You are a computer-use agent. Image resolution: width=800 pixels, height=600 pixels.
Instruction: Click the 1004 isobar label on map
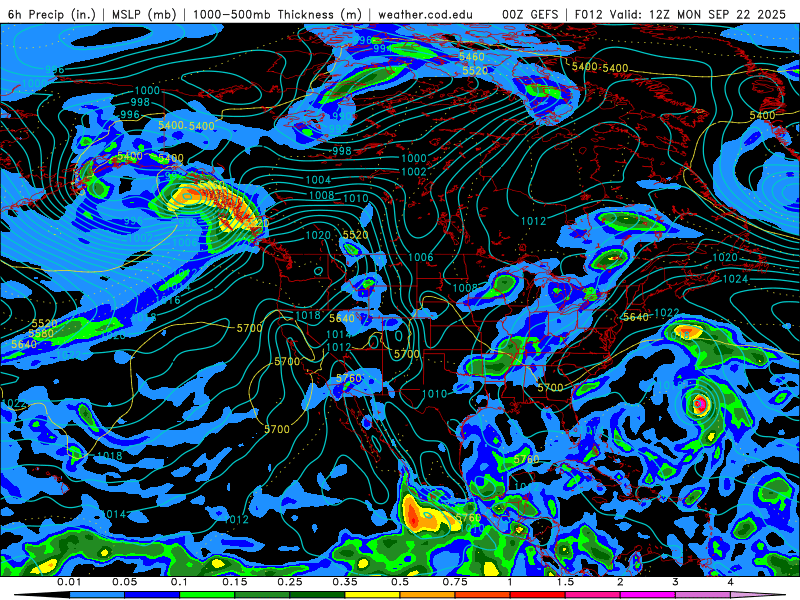coord(318,180)
